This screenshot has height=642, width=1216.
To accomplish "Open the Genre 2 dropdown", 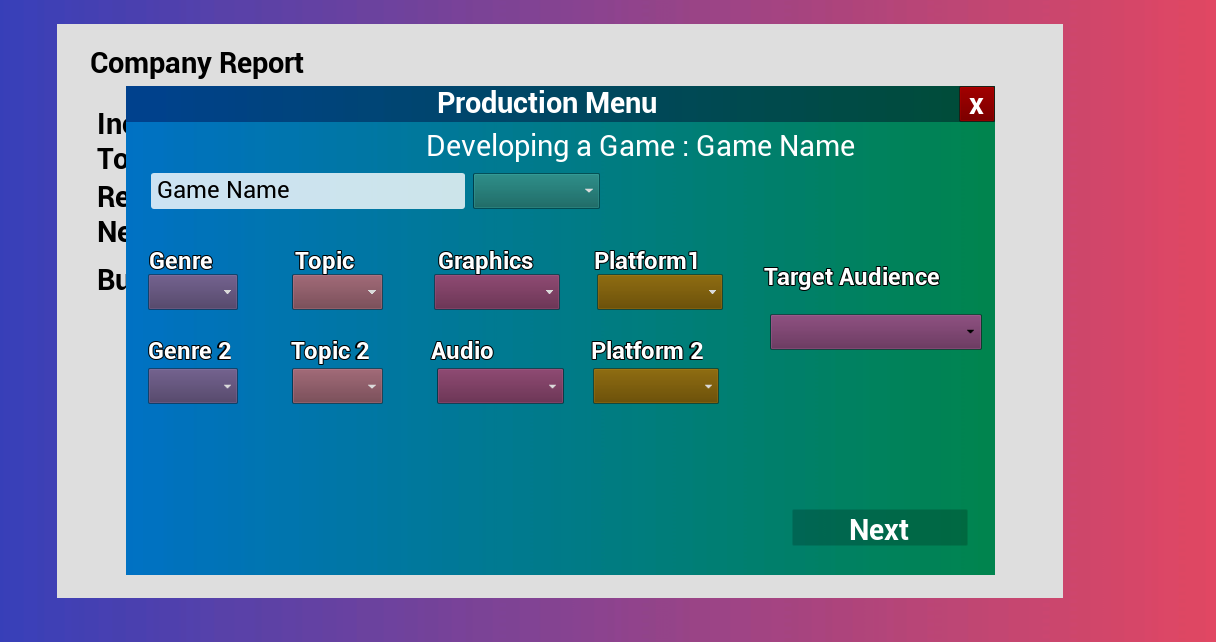I will pyautogui.click(x=193, y=386).
